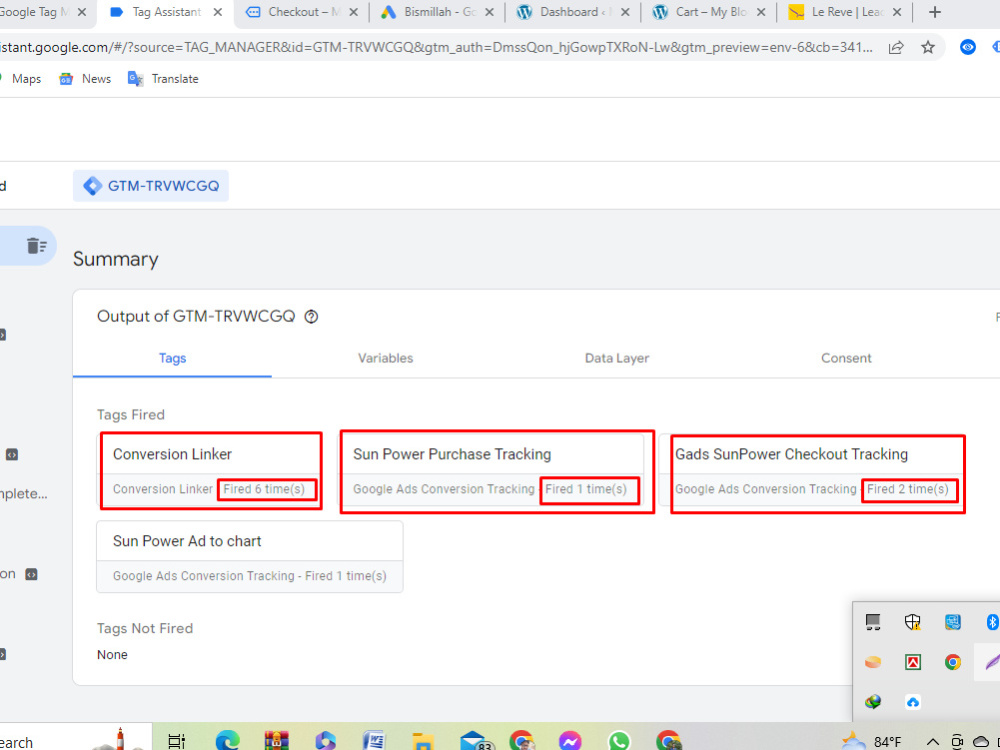Launch WinRAR from the taskbar

click(276, 740)
